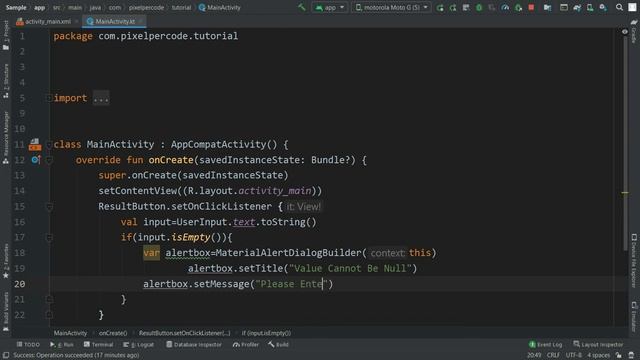Click the 4 spaces indent status entry
Image resolution: width=640 pixels, height=360 pixels.
pyautogui.click(x=598, y=355)
